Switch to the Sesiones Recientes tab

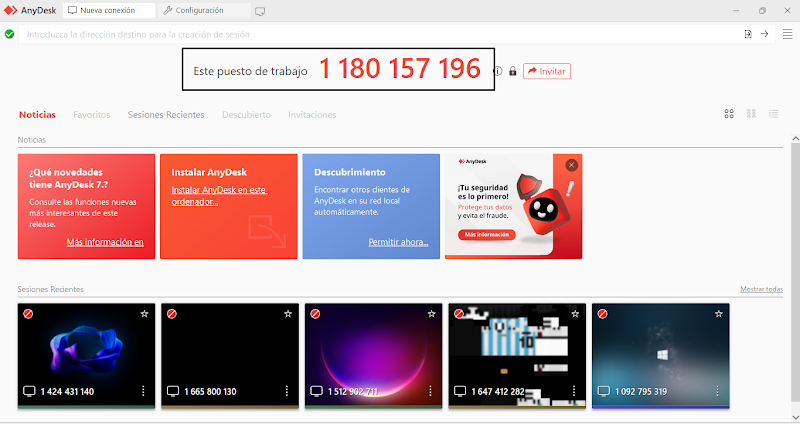pyautogui.click(x=166, y=115)
